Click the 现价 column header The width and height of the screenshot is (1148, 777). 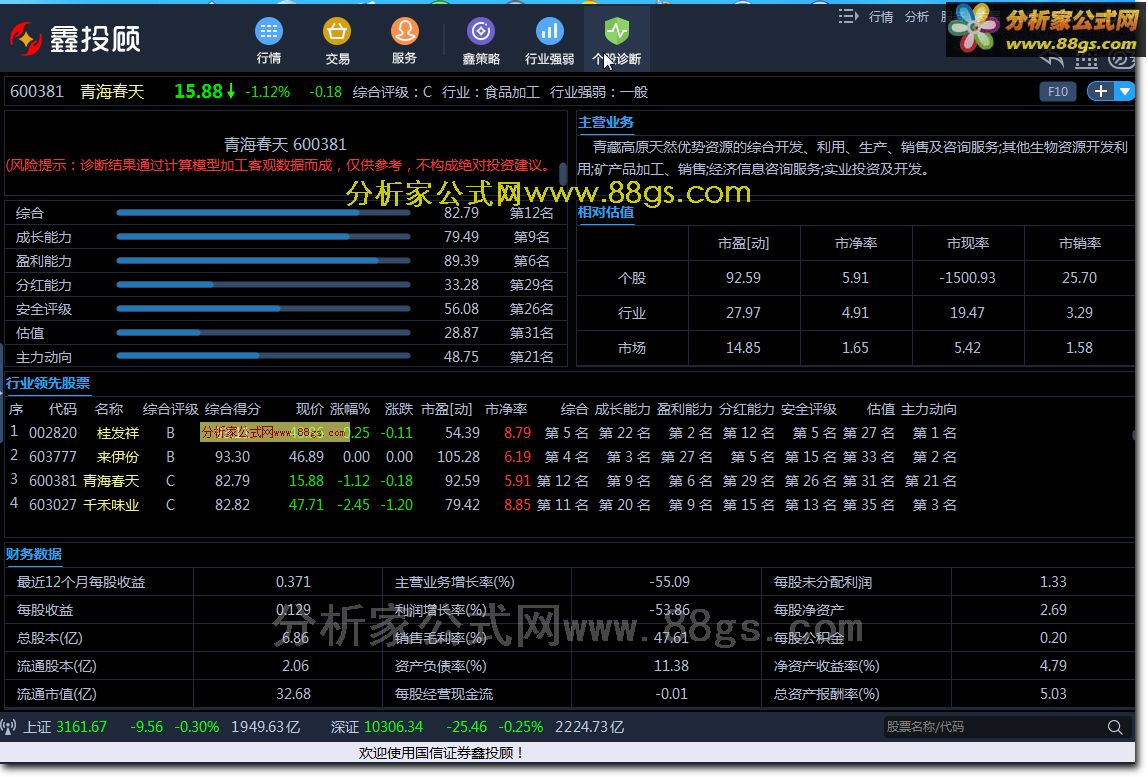pos(310,409)
